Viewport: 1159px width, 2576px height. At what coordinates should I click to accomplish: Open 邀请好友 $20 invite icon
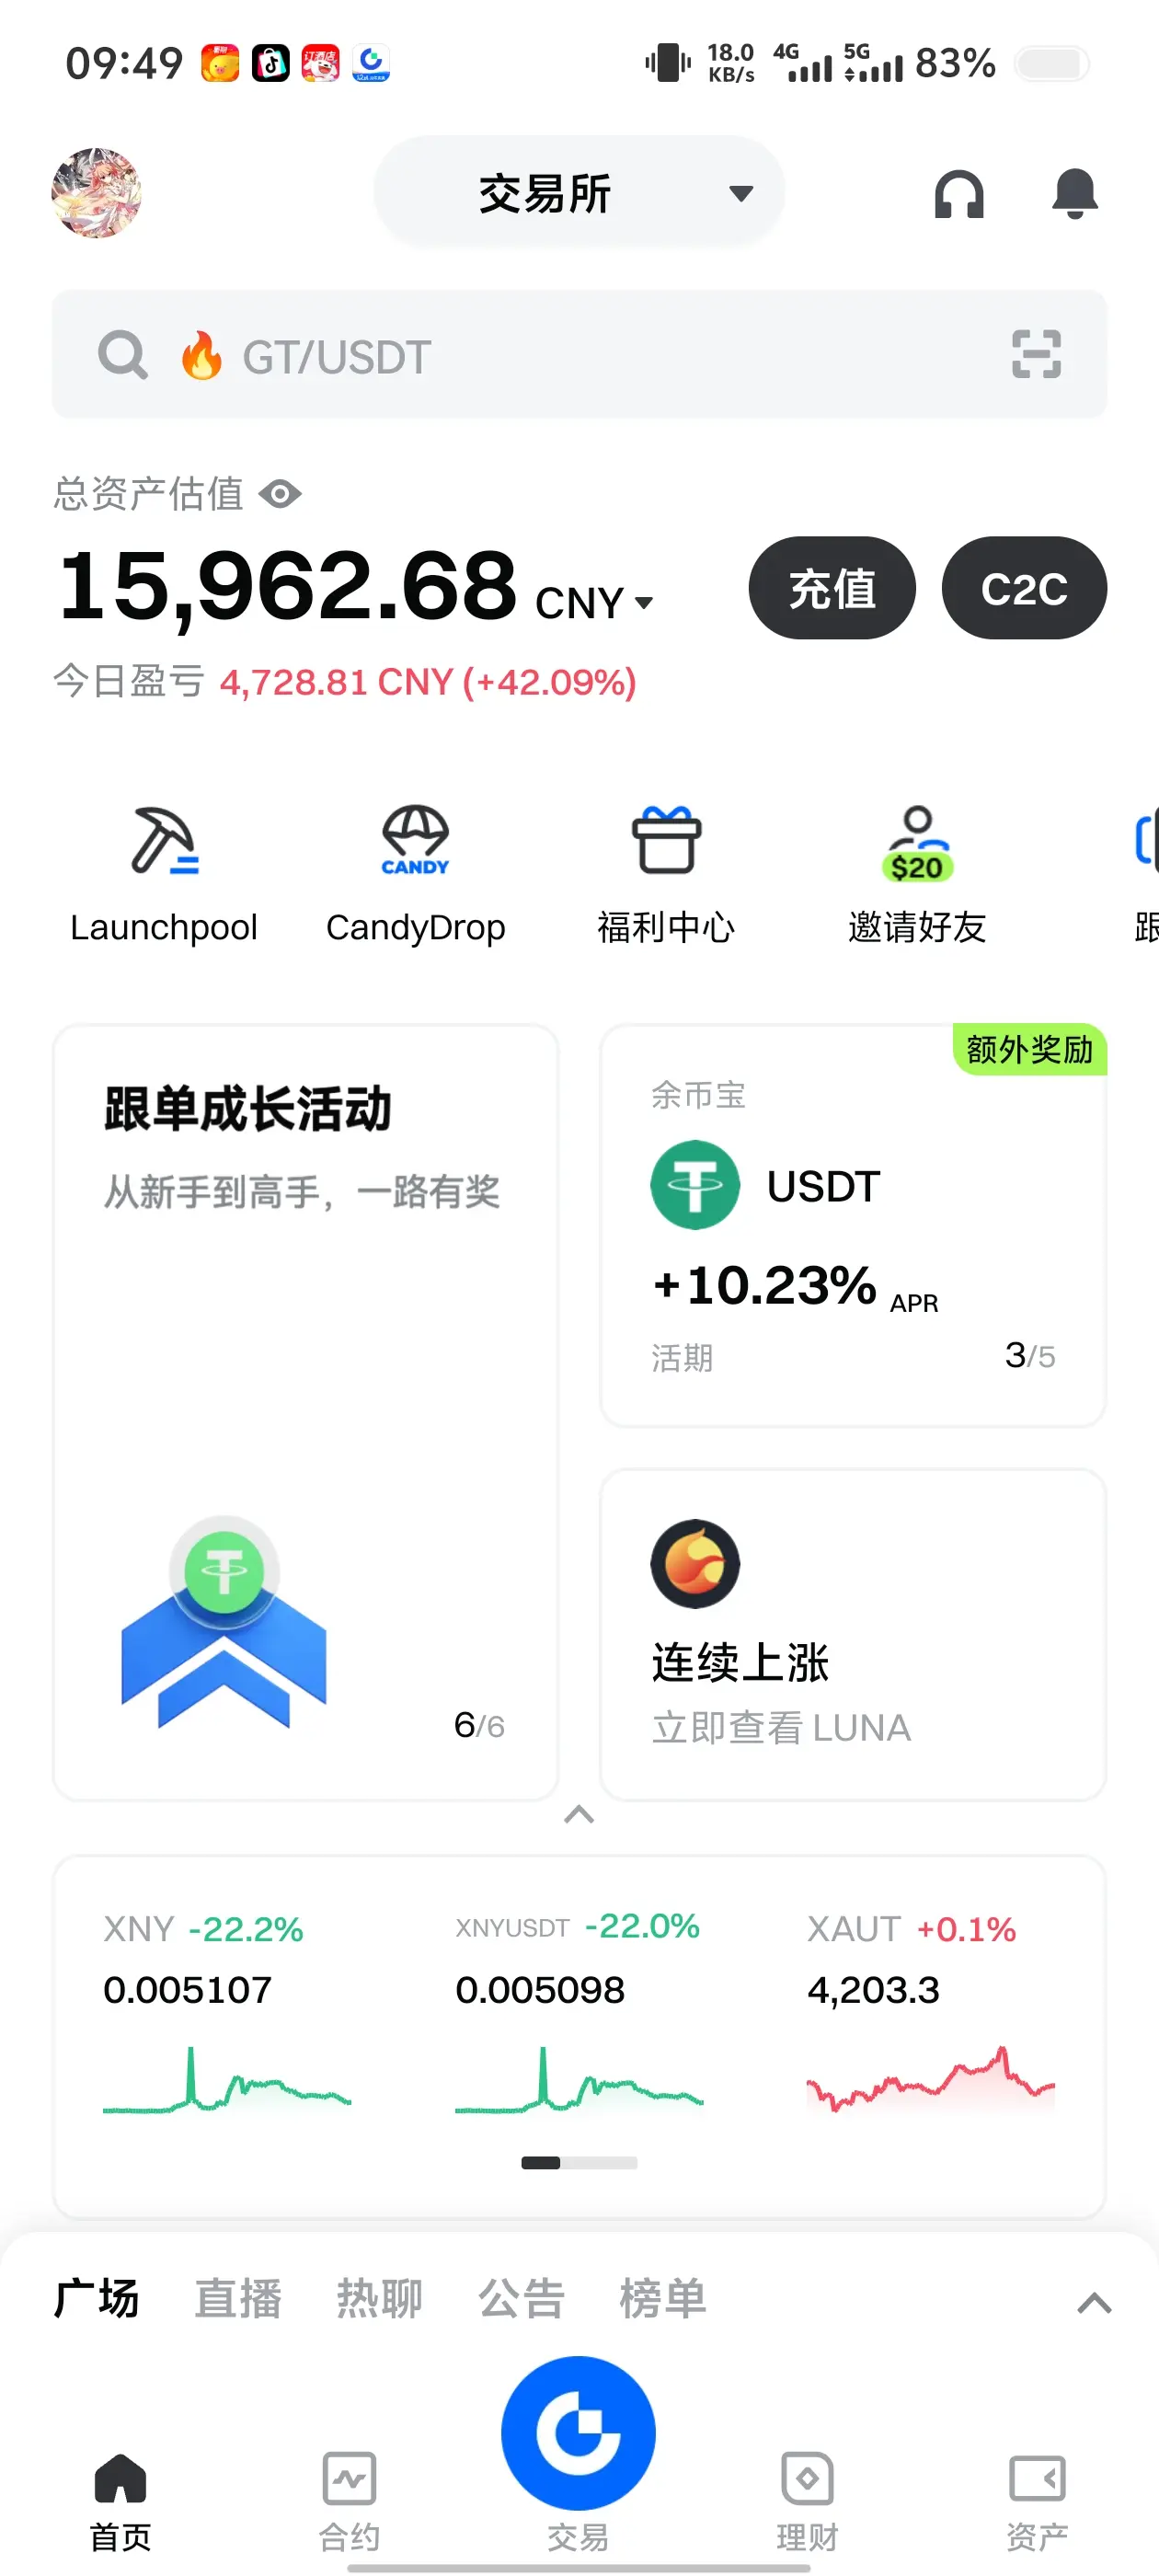coord(917,843)
